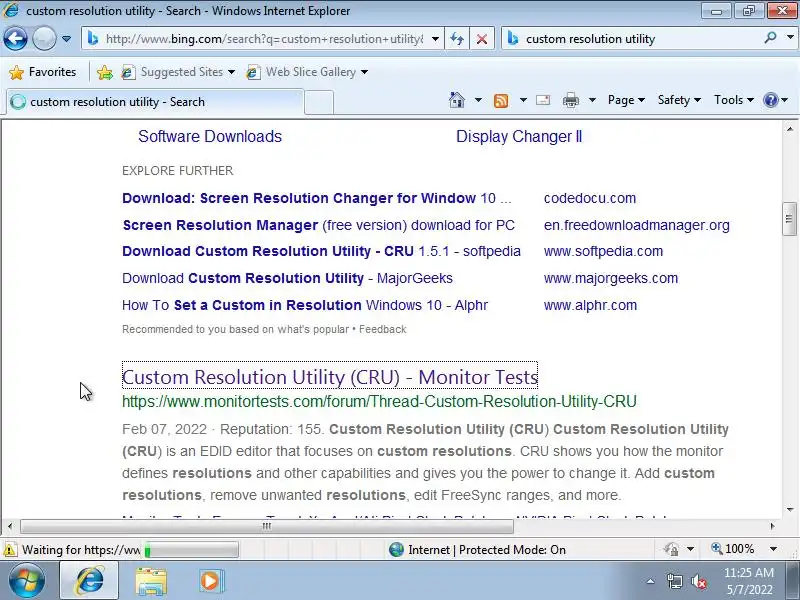The height and width of the screenshot is (600, 800).
Task: Show hidden tray icons arrow
Action: (650, 581)
